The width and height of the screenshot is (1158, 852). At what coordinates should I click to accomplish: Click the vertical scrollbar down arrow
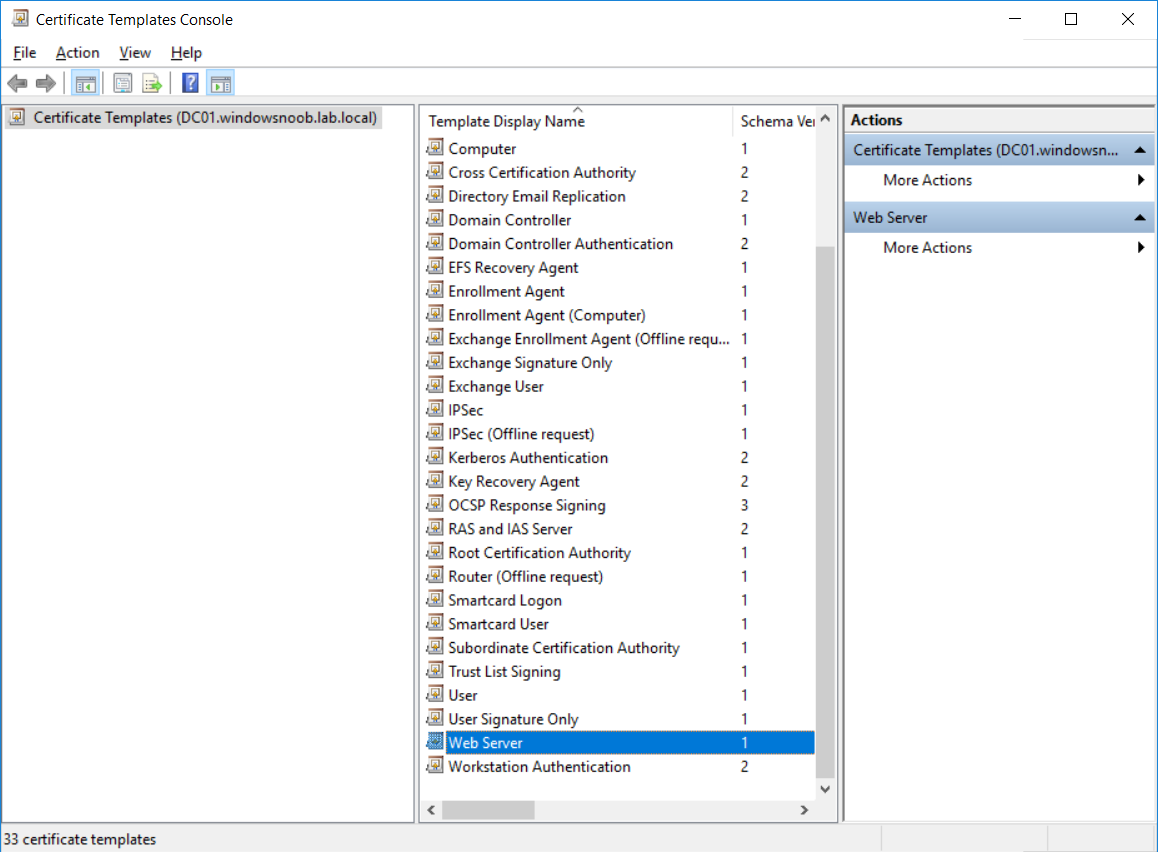(x=825, y=789)
